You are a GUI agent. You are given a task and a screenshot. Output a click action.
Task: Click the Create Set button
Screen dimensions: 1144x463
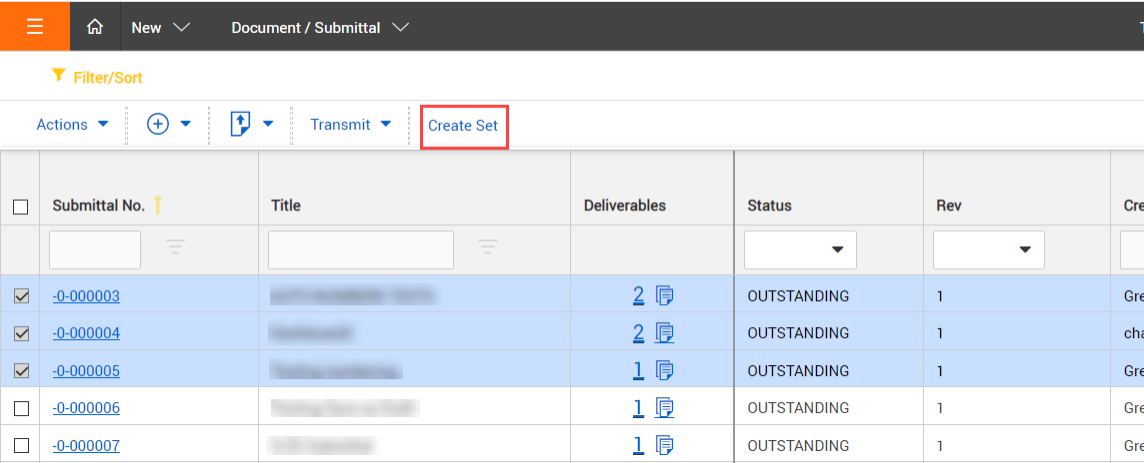pyautogui.click(x=463, y=126)
